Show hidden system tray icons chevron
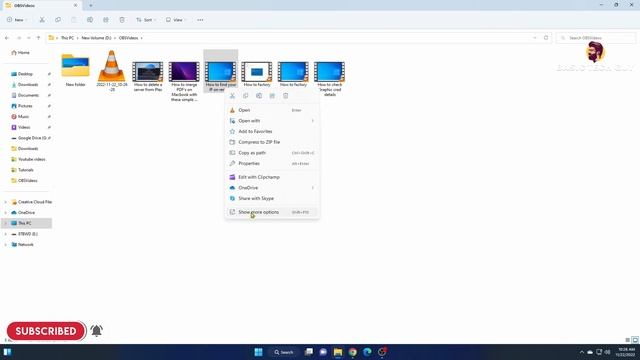This screenshot has height=360, width=640. 582,352
